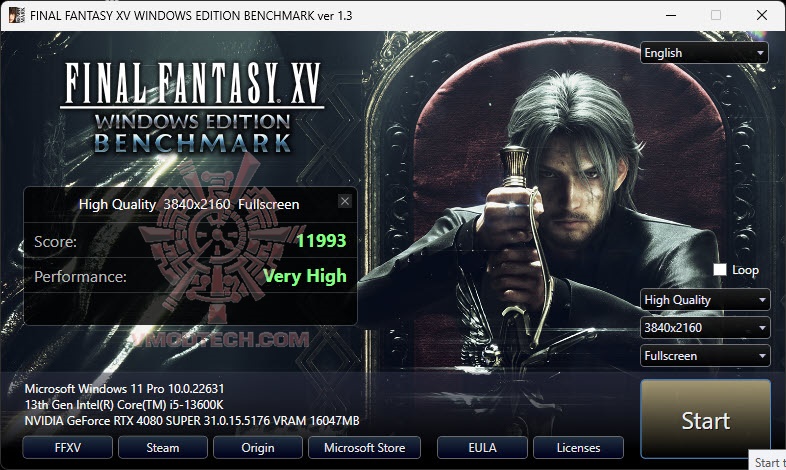Open the Licenses button
Image resolution: width=786 pixels, height=470 pixels.
tap(578, 447)
